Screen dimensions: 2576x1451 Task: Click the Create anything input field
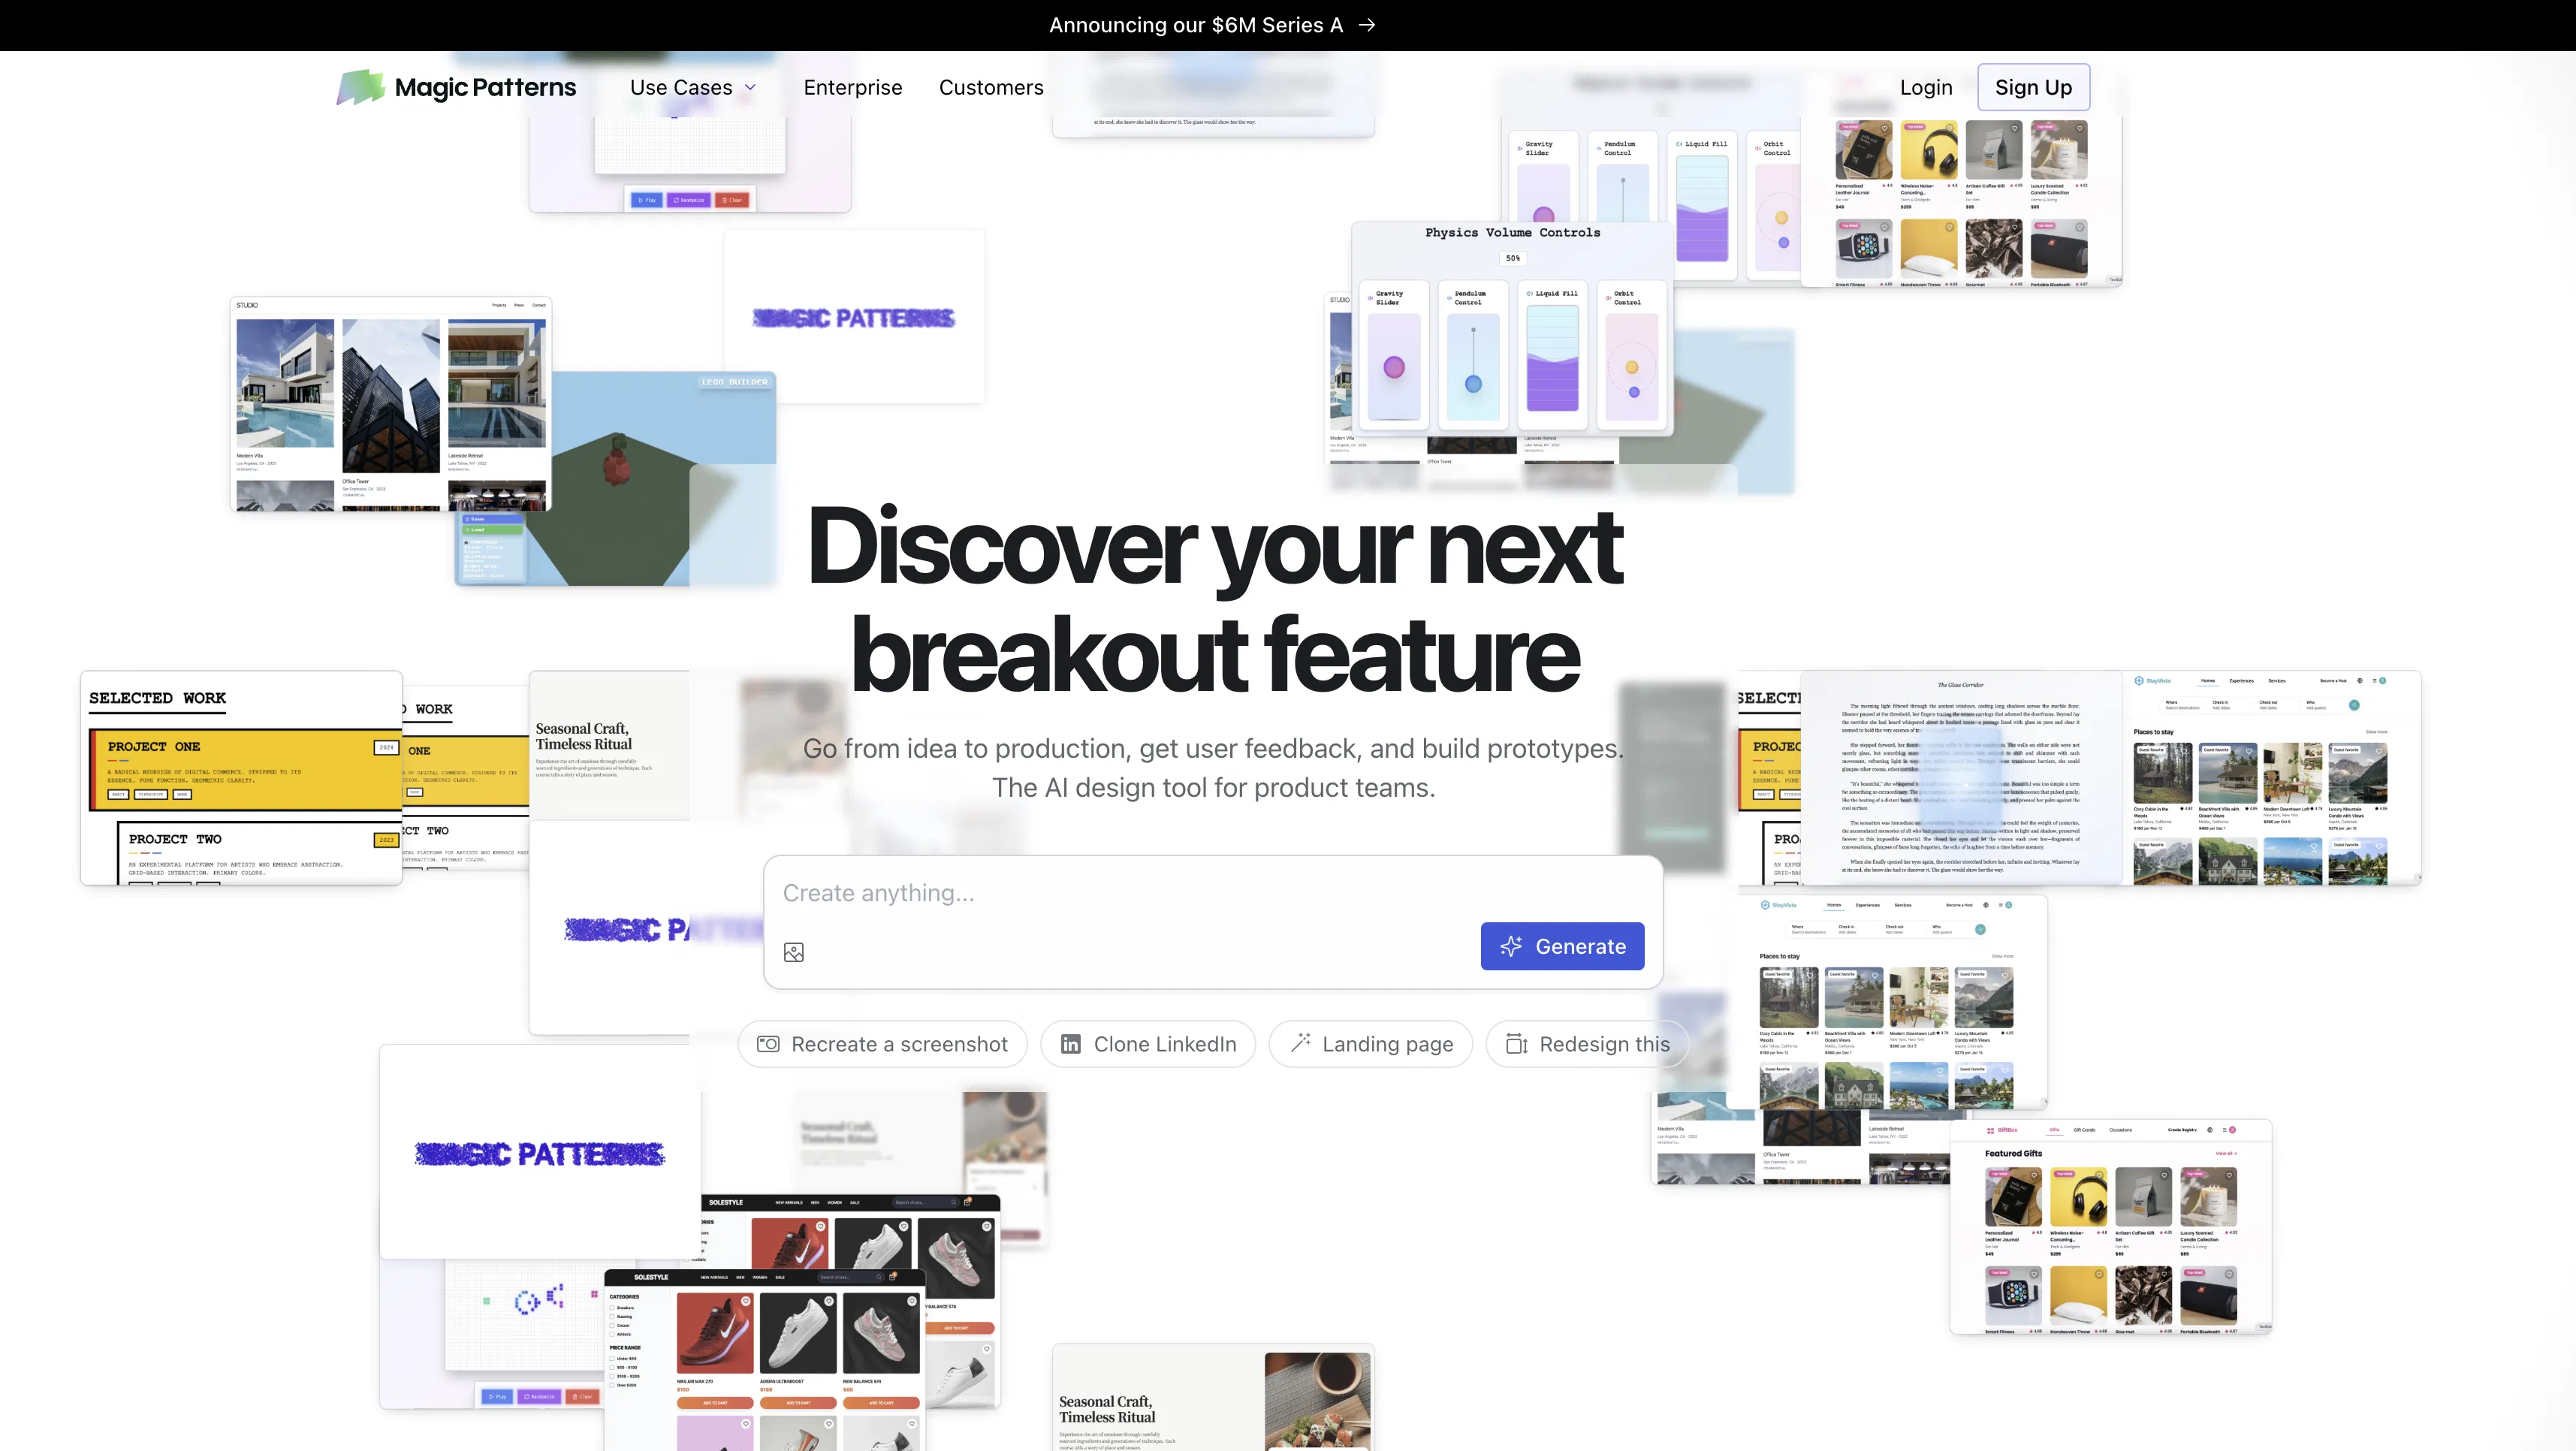coord(1100,893)
